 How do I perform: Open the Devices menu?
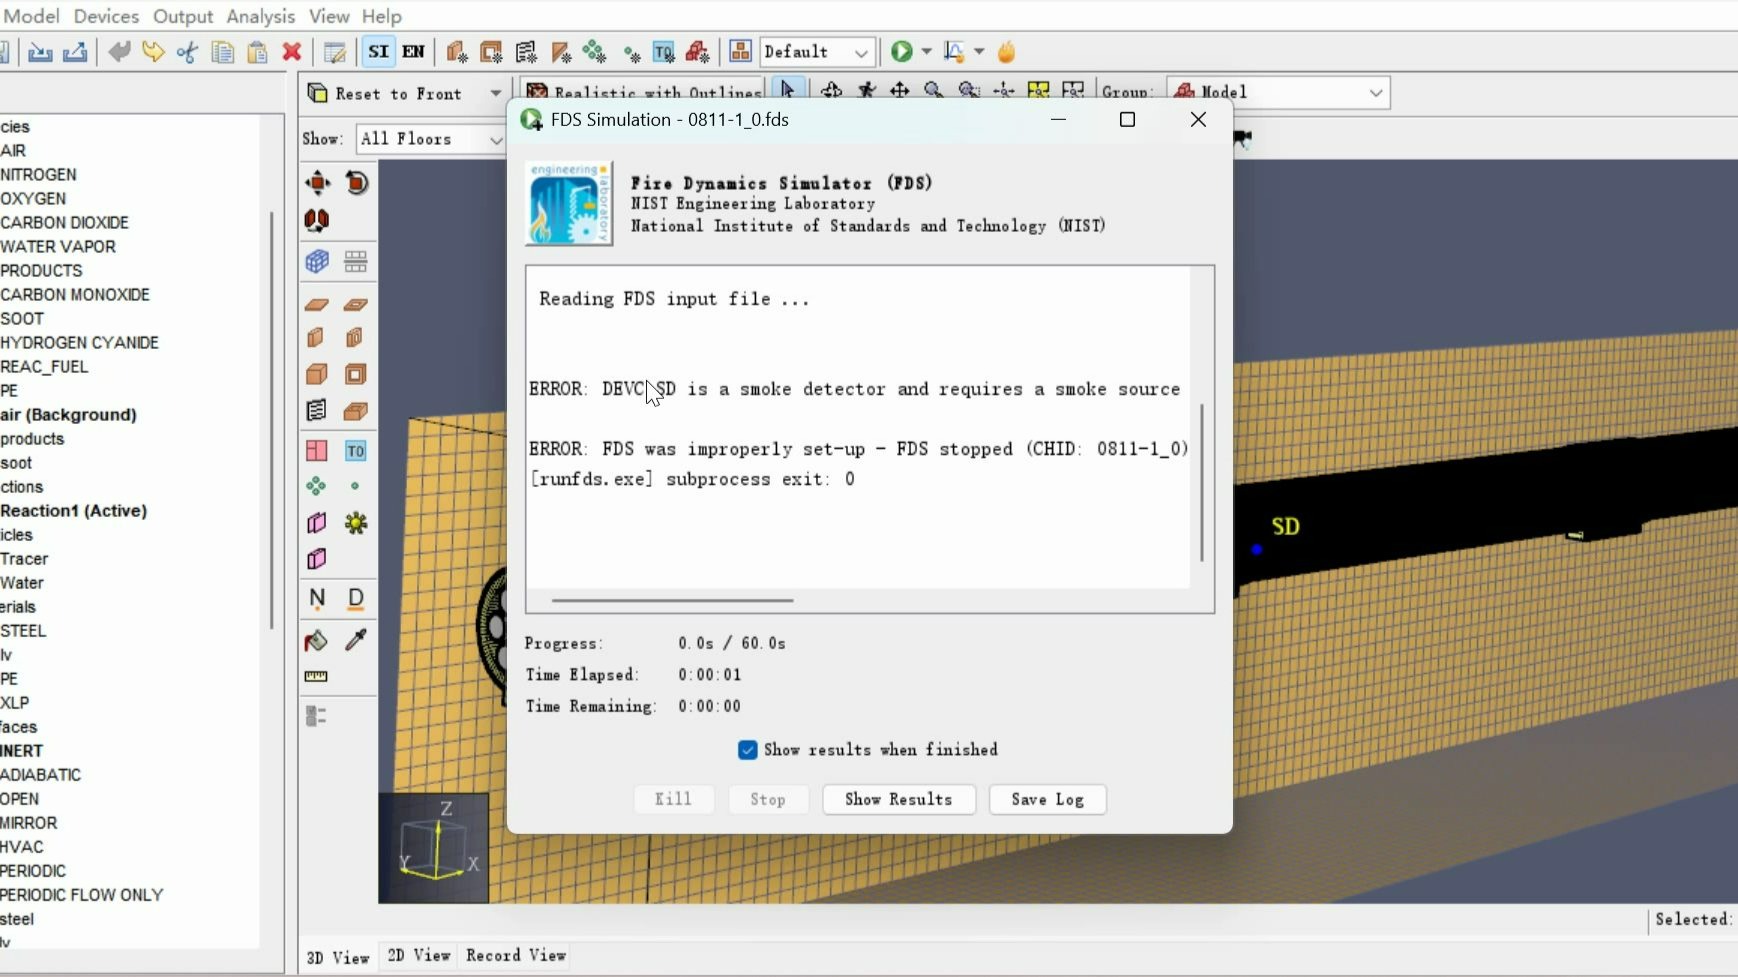(107, 16)
